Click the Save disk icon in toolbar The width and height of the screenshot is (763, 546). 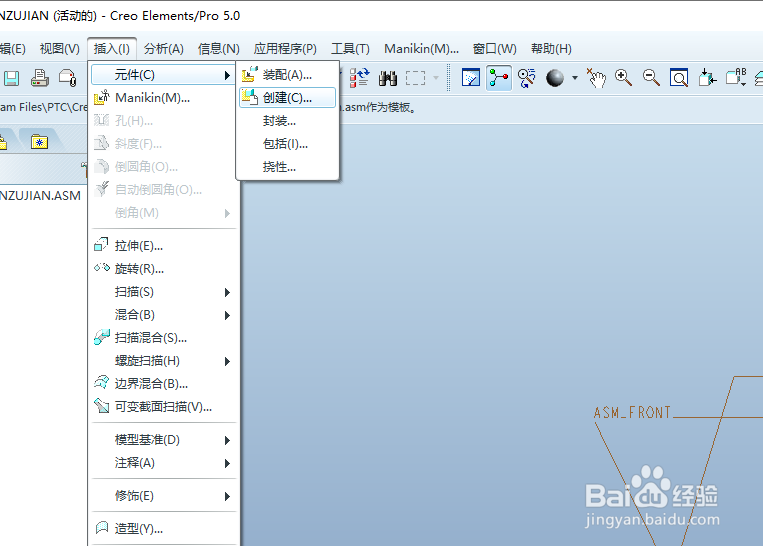[x=11, y=78]
